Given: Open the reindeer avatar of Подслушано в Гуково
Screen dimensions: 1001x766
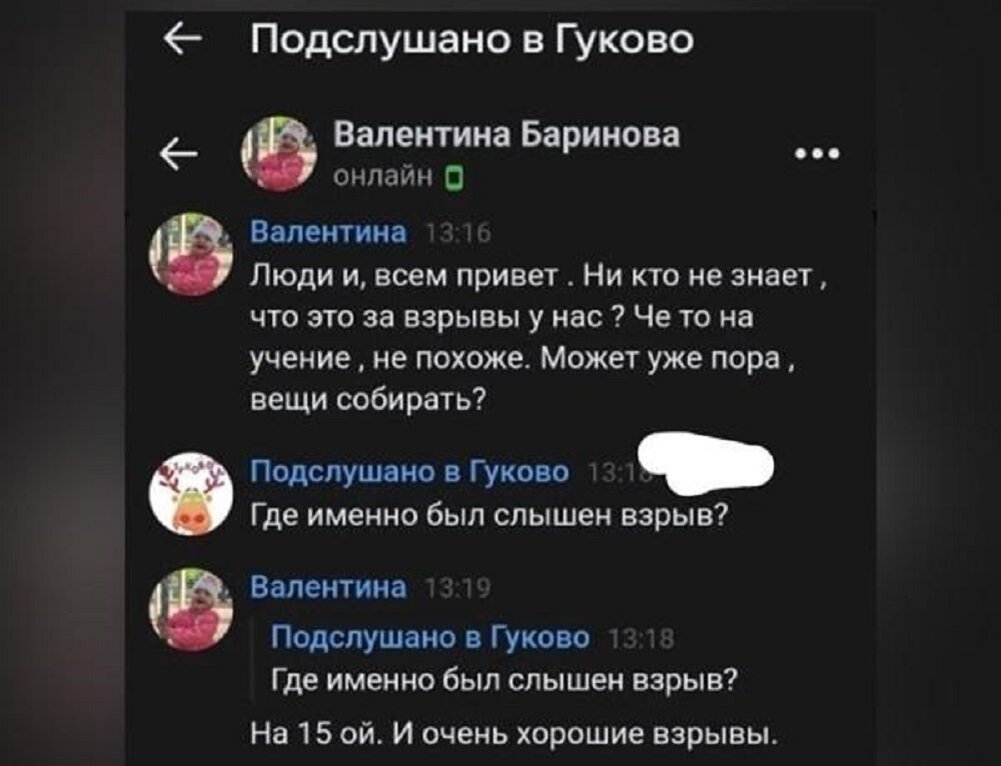Looking at the screenshot, I should [x=191, y=493].
